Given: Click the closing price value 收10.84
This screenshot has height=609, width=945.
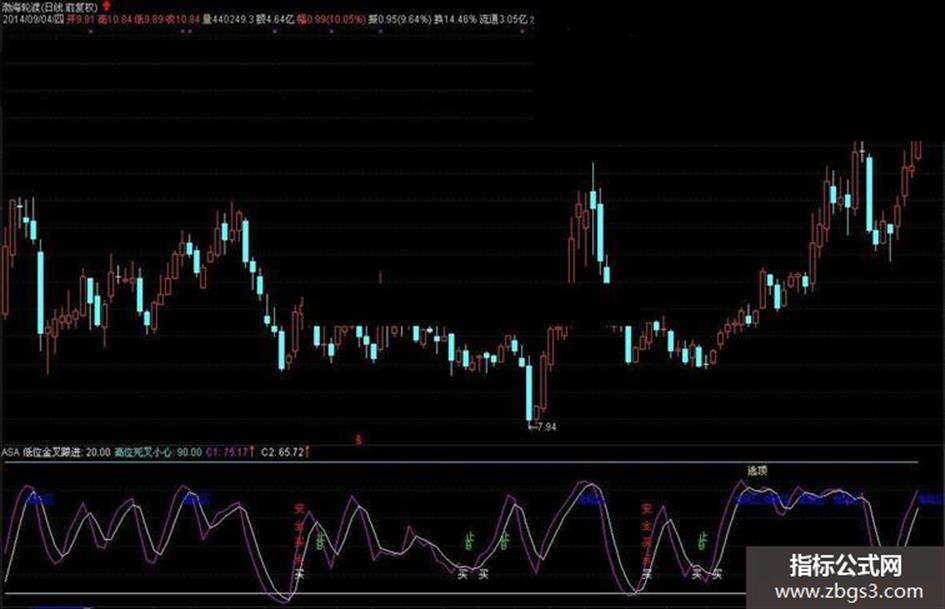Looking at the screenshot, I should [183, 19].
